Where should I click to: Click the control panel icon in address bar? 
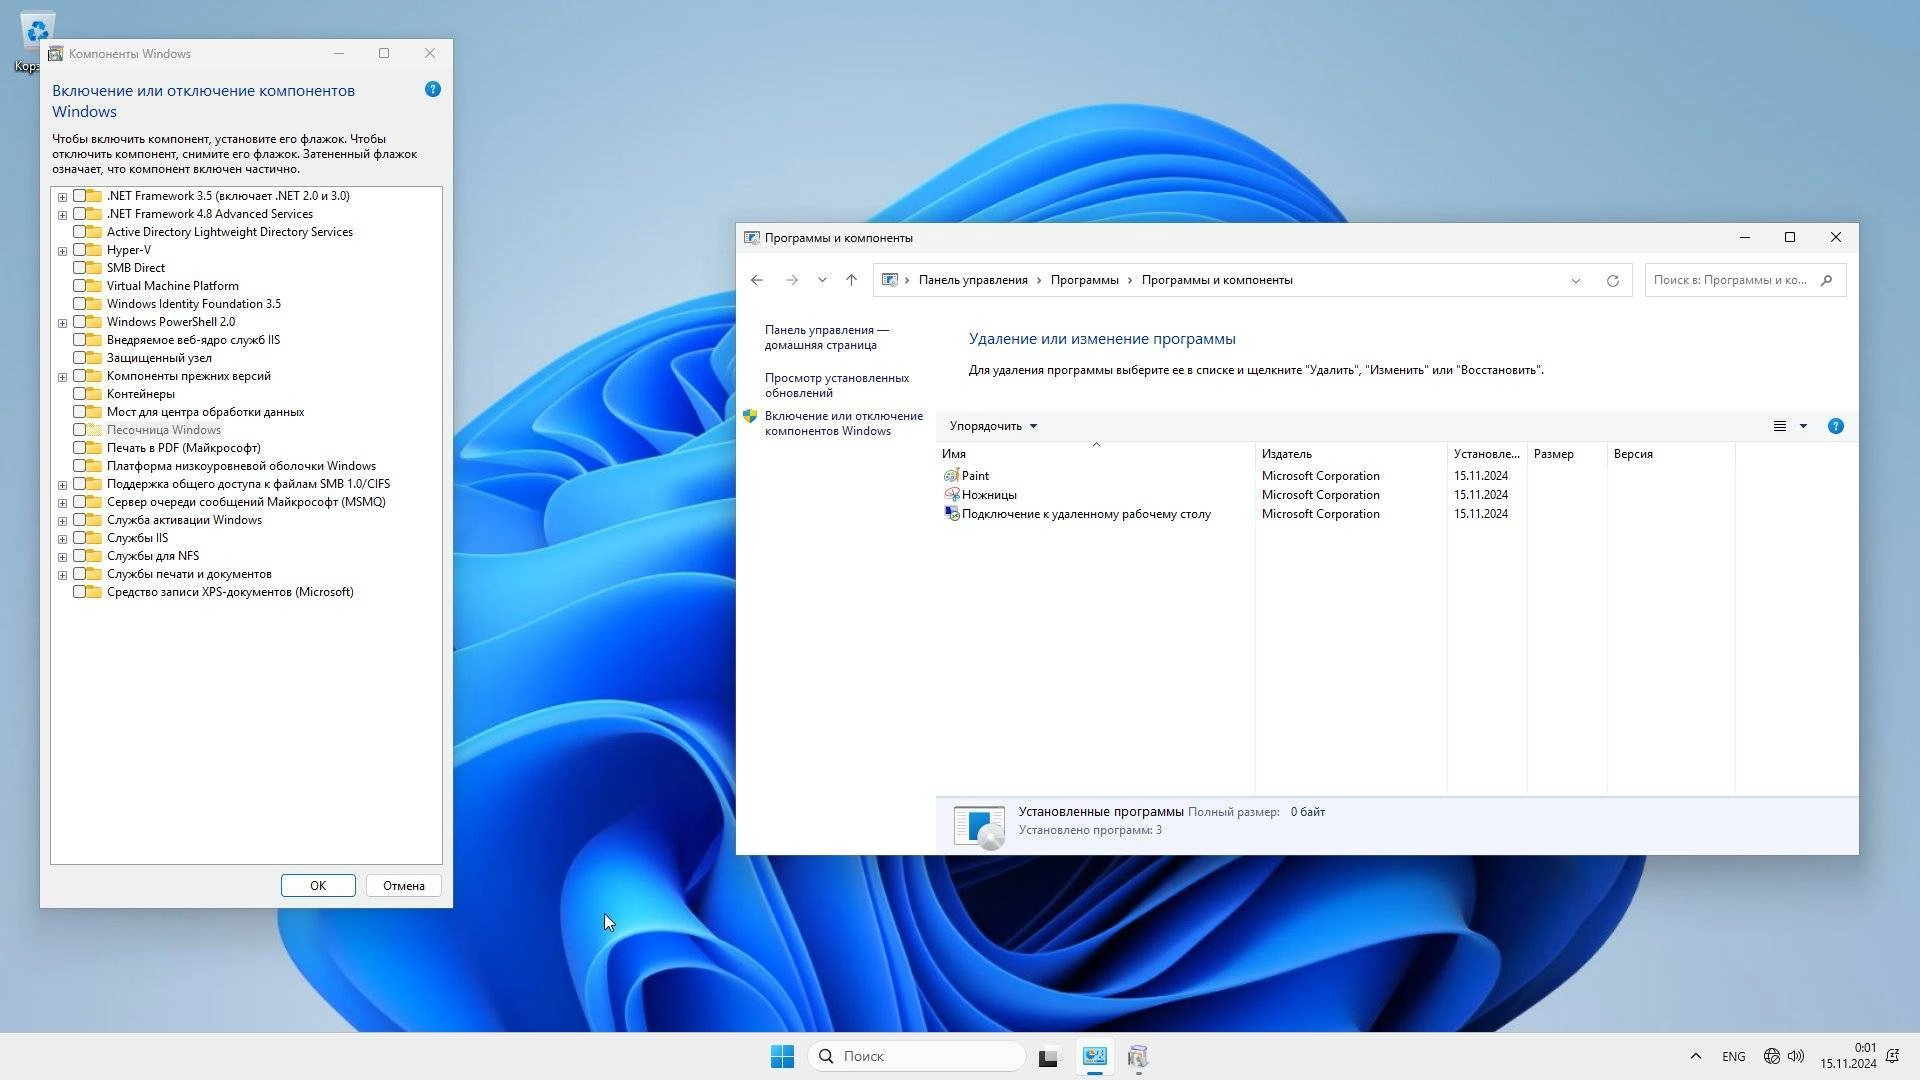pos(889,280)
